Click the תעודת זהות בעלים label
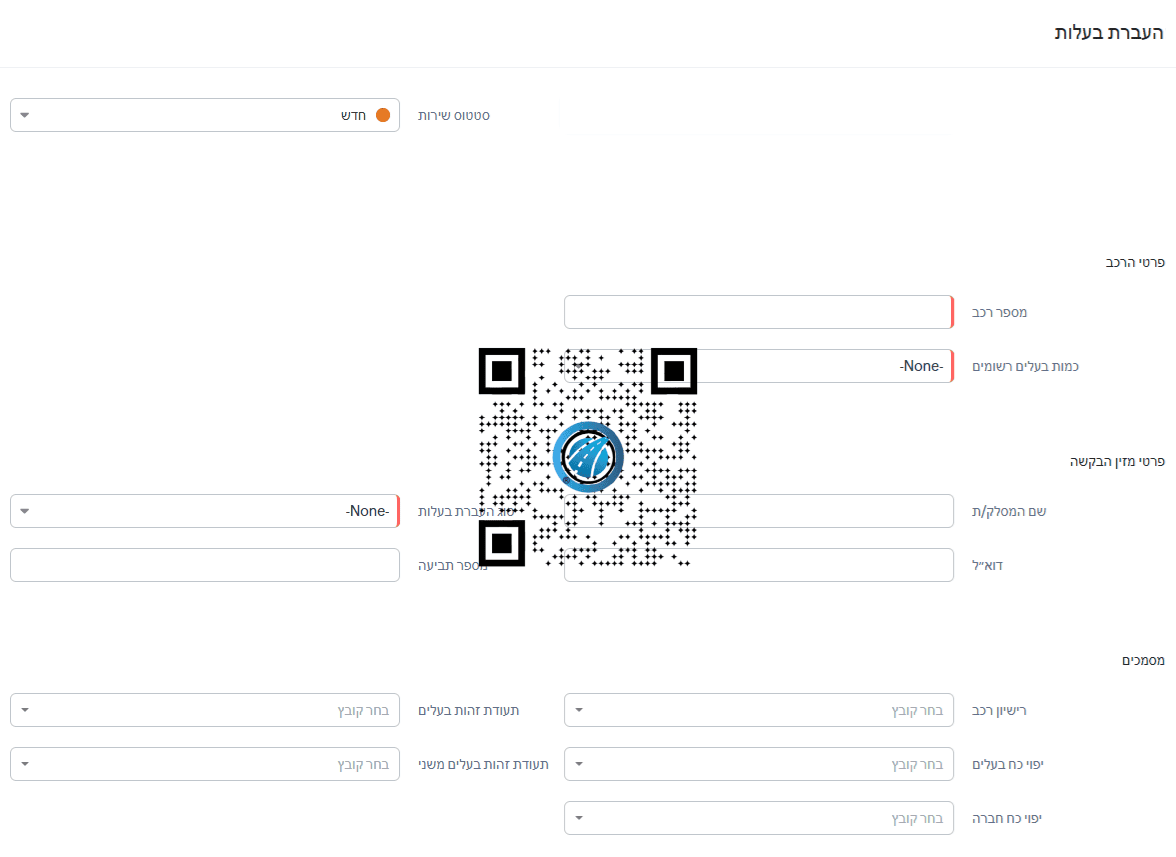Viewport: 1176px width, 857px height. [468, 711]
